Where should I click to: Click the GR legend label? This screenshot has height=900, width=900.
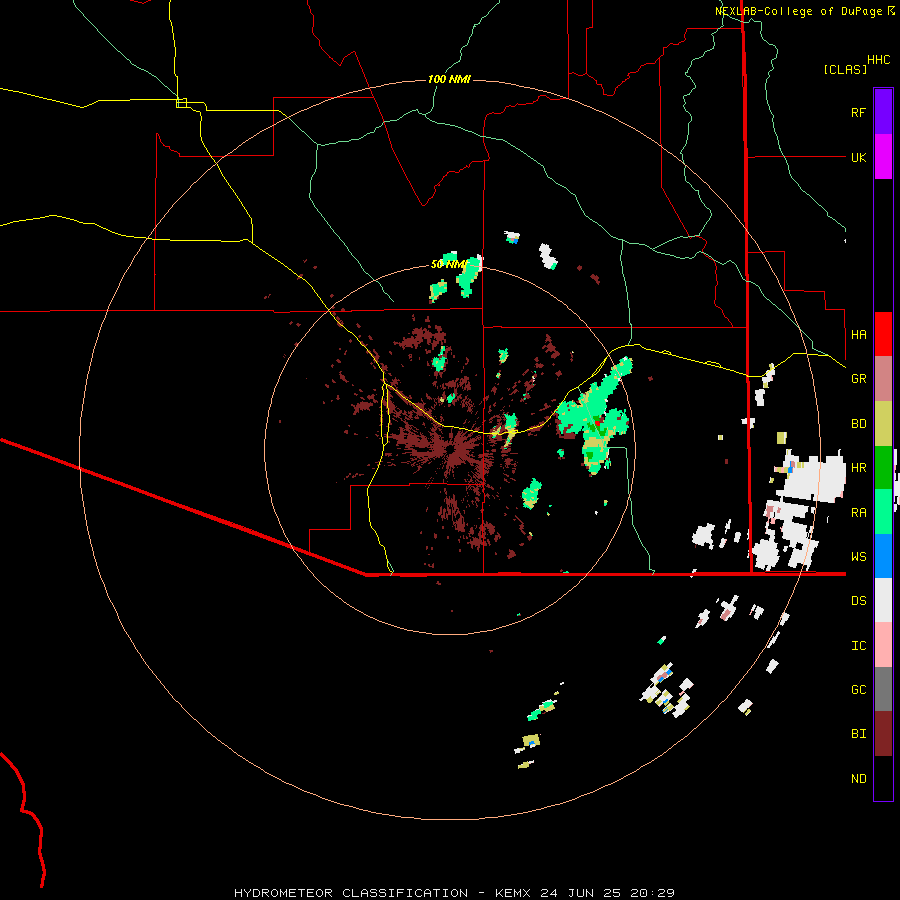[x=858, y=379]
